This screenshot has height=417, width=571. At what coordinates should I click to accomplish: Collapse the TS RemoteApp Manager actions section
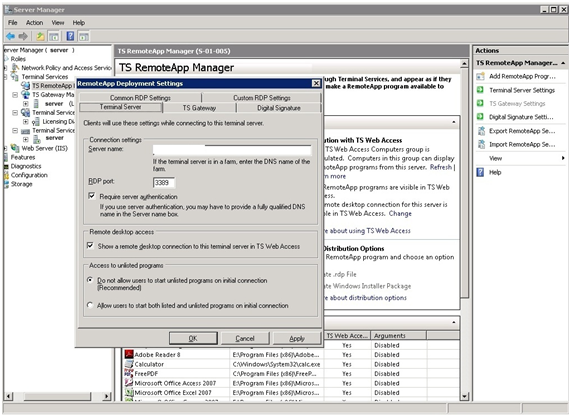[x=563, y=63]
